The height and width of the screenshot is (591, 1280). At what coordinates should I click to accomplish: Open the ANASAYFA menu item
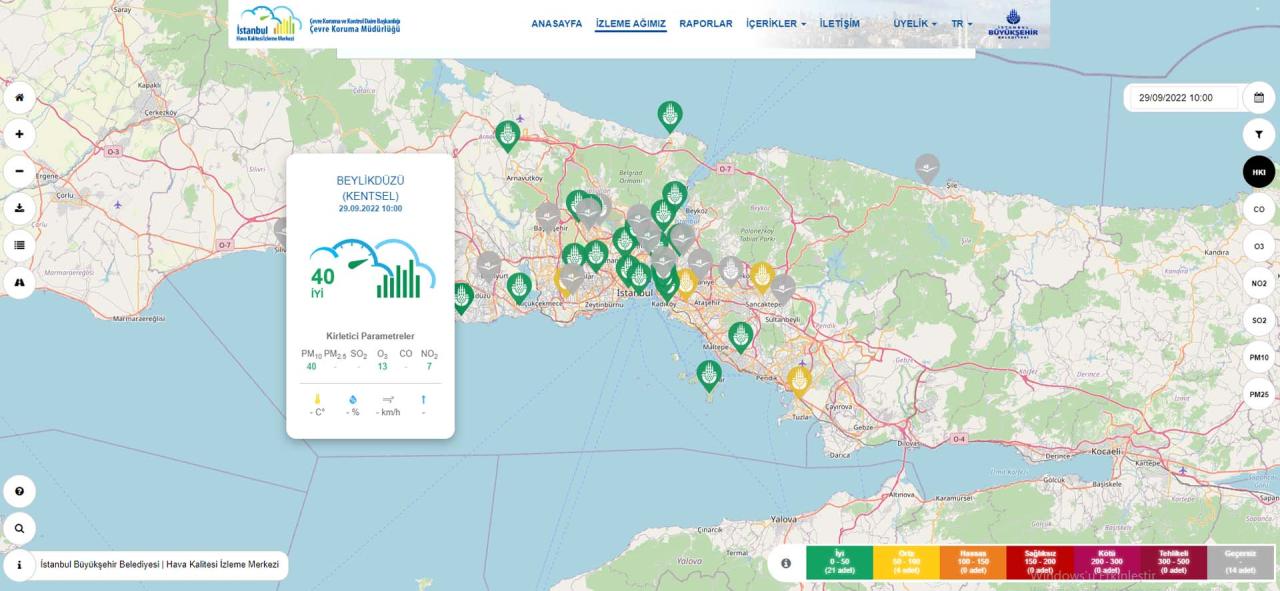coord(556,24)
